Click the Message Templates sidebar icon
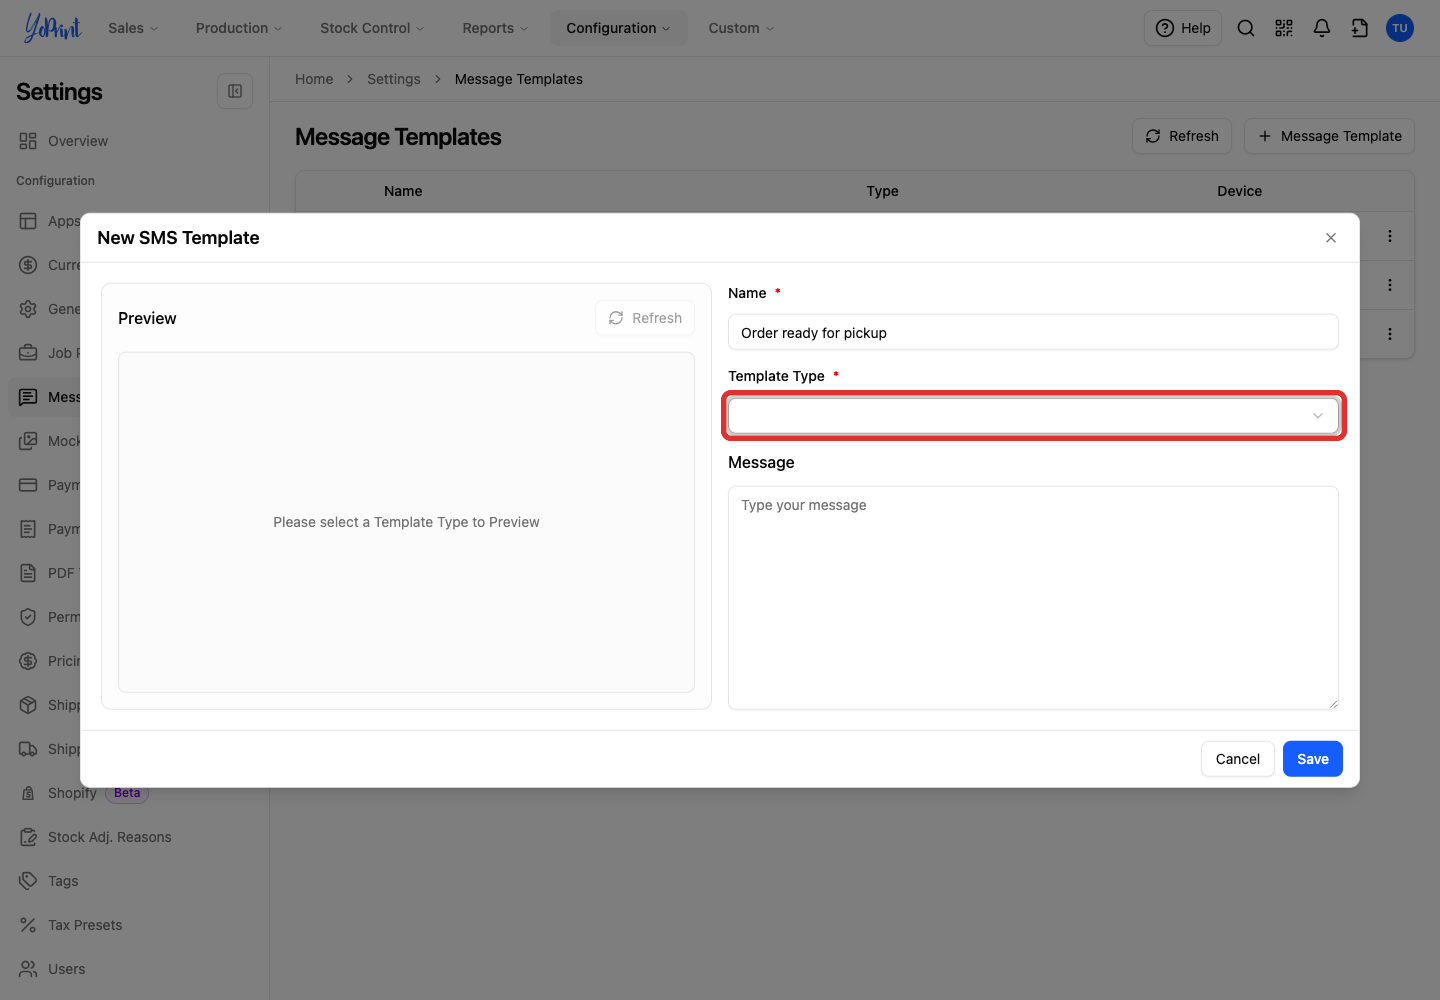 tap(28, 397)
